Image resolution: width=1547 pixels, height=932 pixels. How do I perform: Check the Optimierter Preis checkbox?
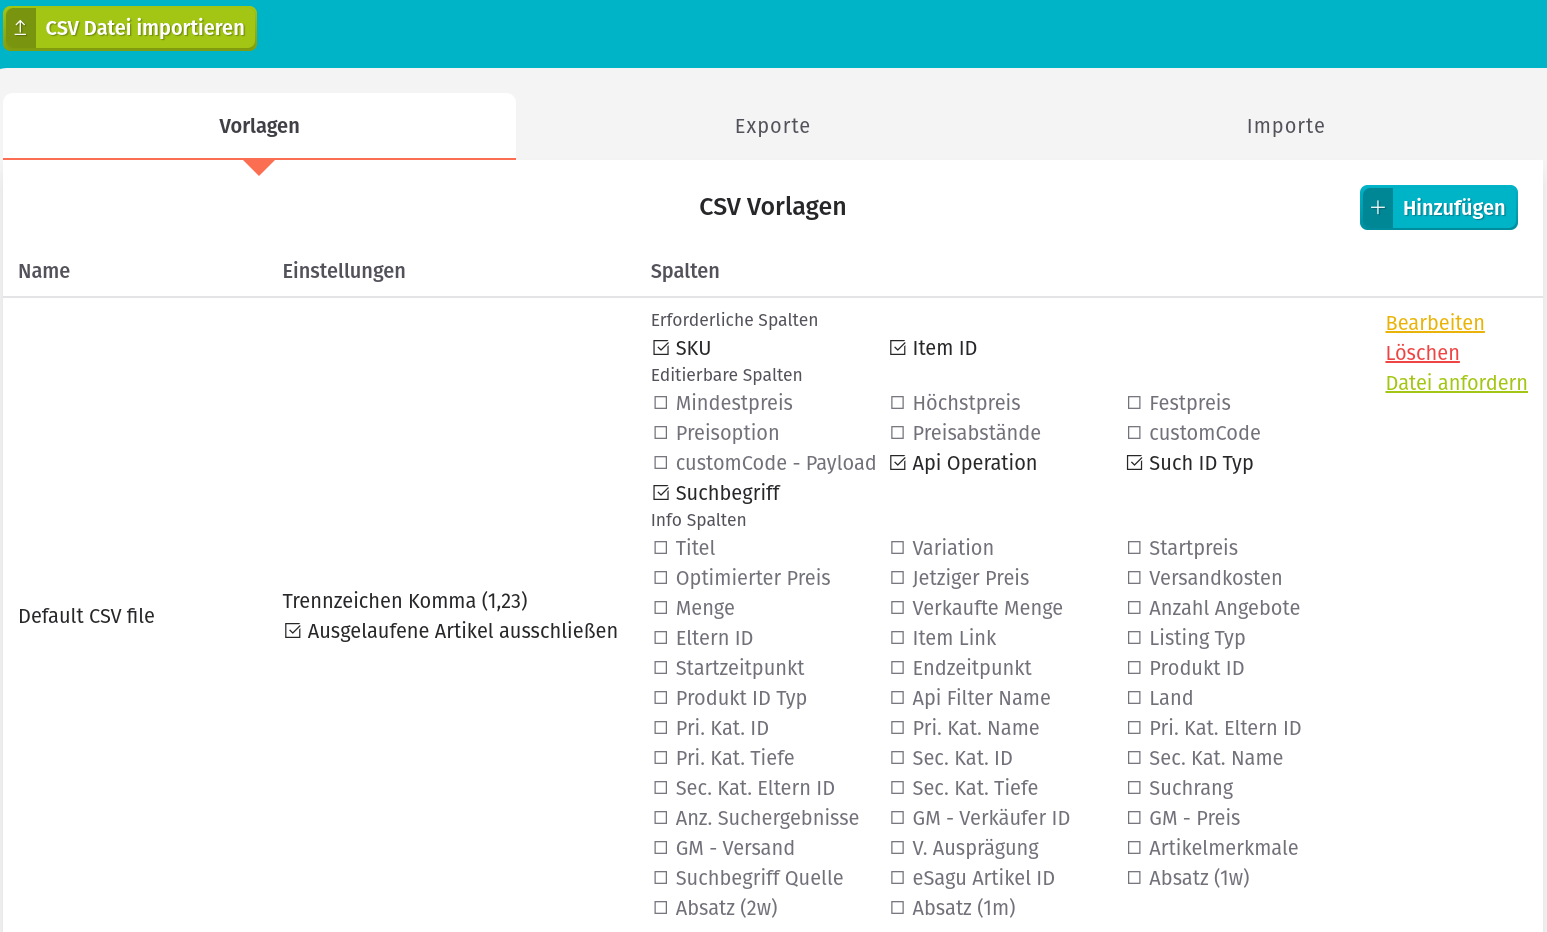[x=661, y=578]
